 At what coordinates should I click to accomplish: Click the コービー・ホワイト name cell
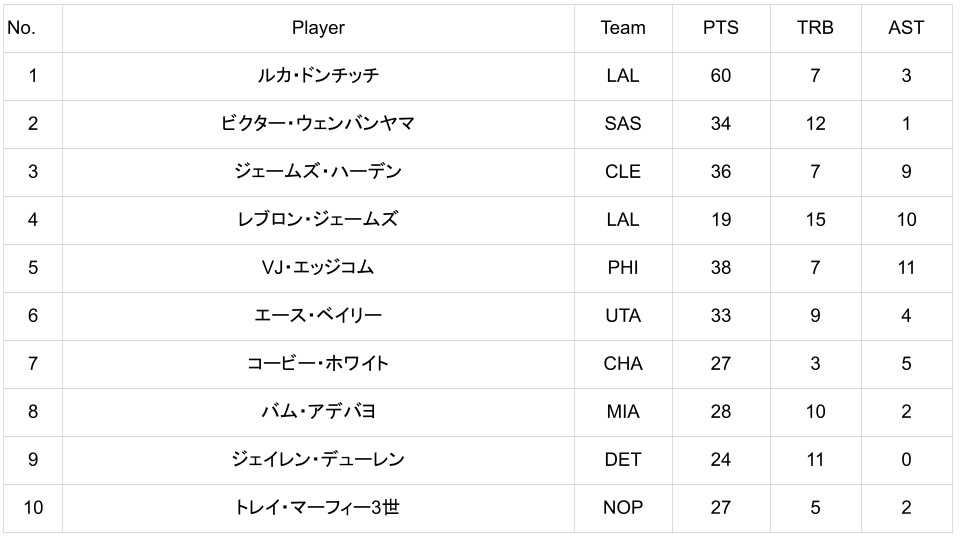[x=318, y=364]
